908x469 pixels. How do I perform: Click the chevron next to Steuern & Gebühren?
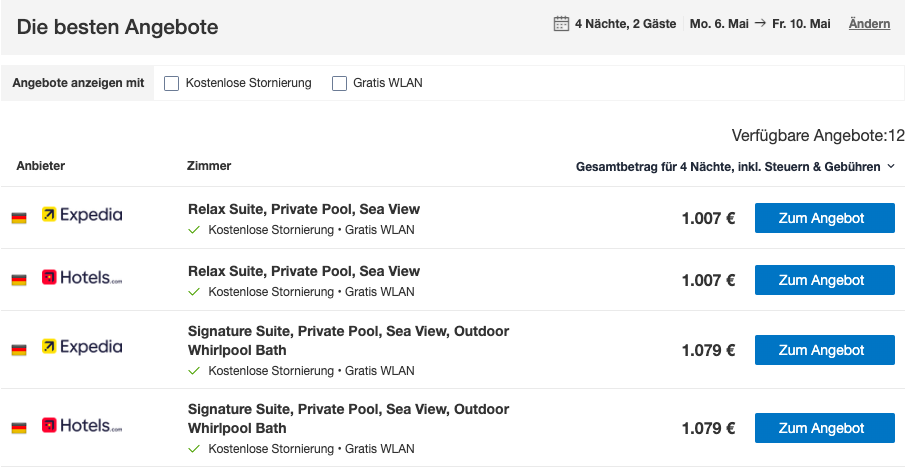891,167
